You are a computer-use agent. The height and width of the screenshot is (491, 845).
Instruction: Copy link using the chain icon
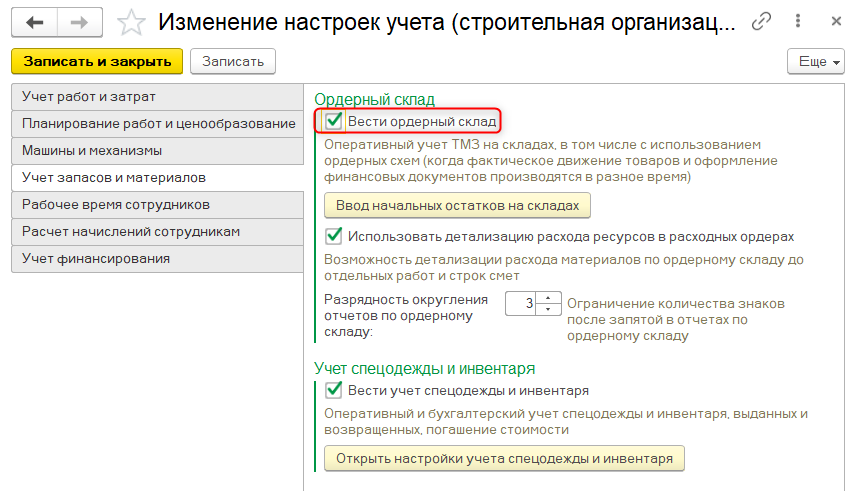point(762,22)
